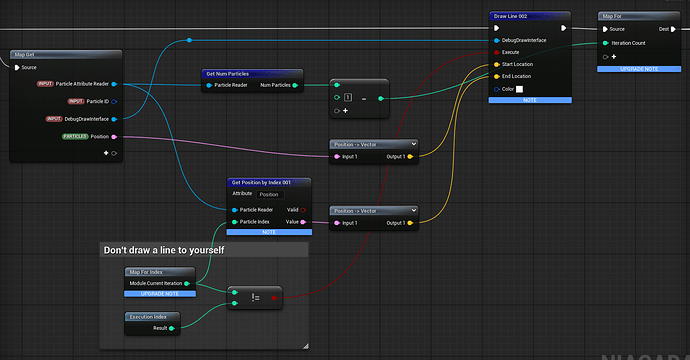Click the Color input pin on Draw Line 002
Viewport: 690px width, 360px height.
[496, 89]
